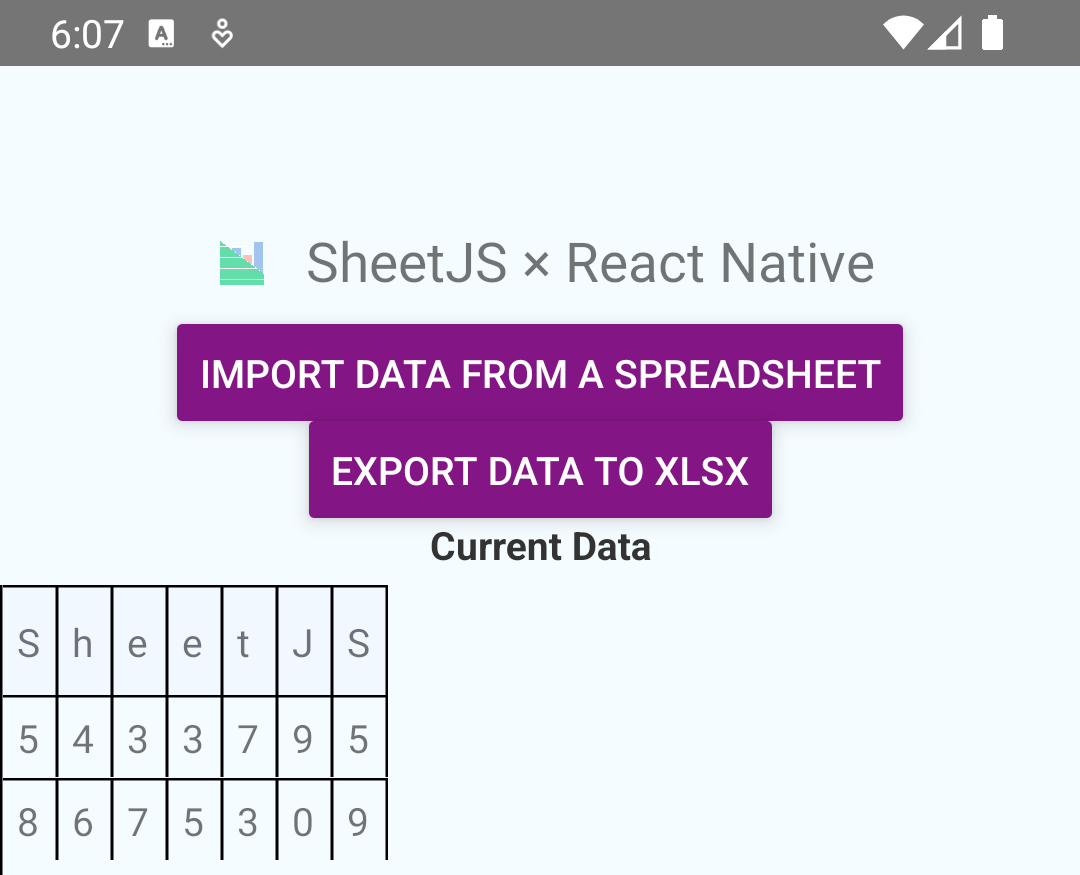Click the cell showing 8 in the bottom row
1080x875 pixels.
29,821
